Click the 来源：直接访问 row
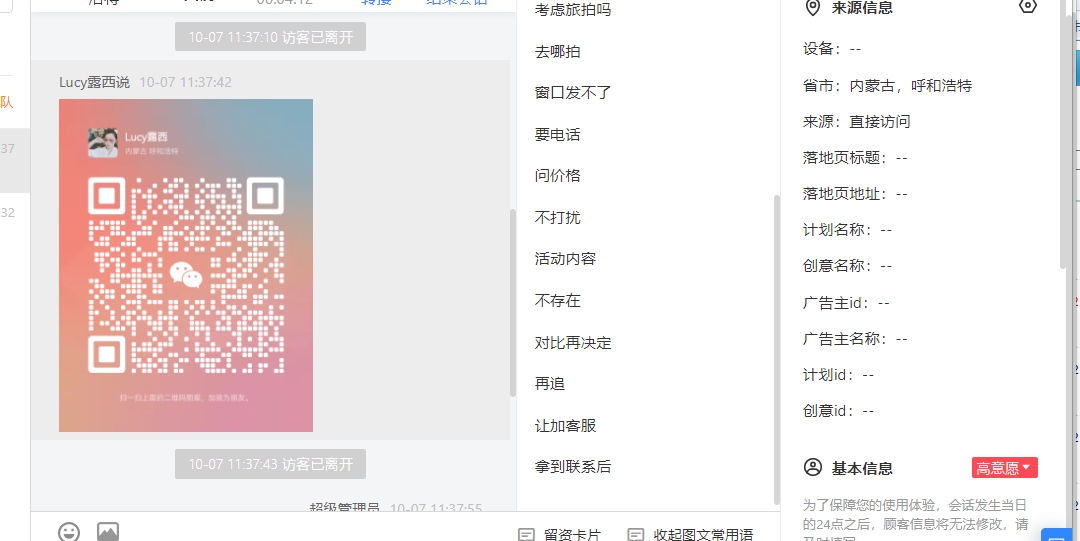The image size is (1080, 541). click(856, 121)
